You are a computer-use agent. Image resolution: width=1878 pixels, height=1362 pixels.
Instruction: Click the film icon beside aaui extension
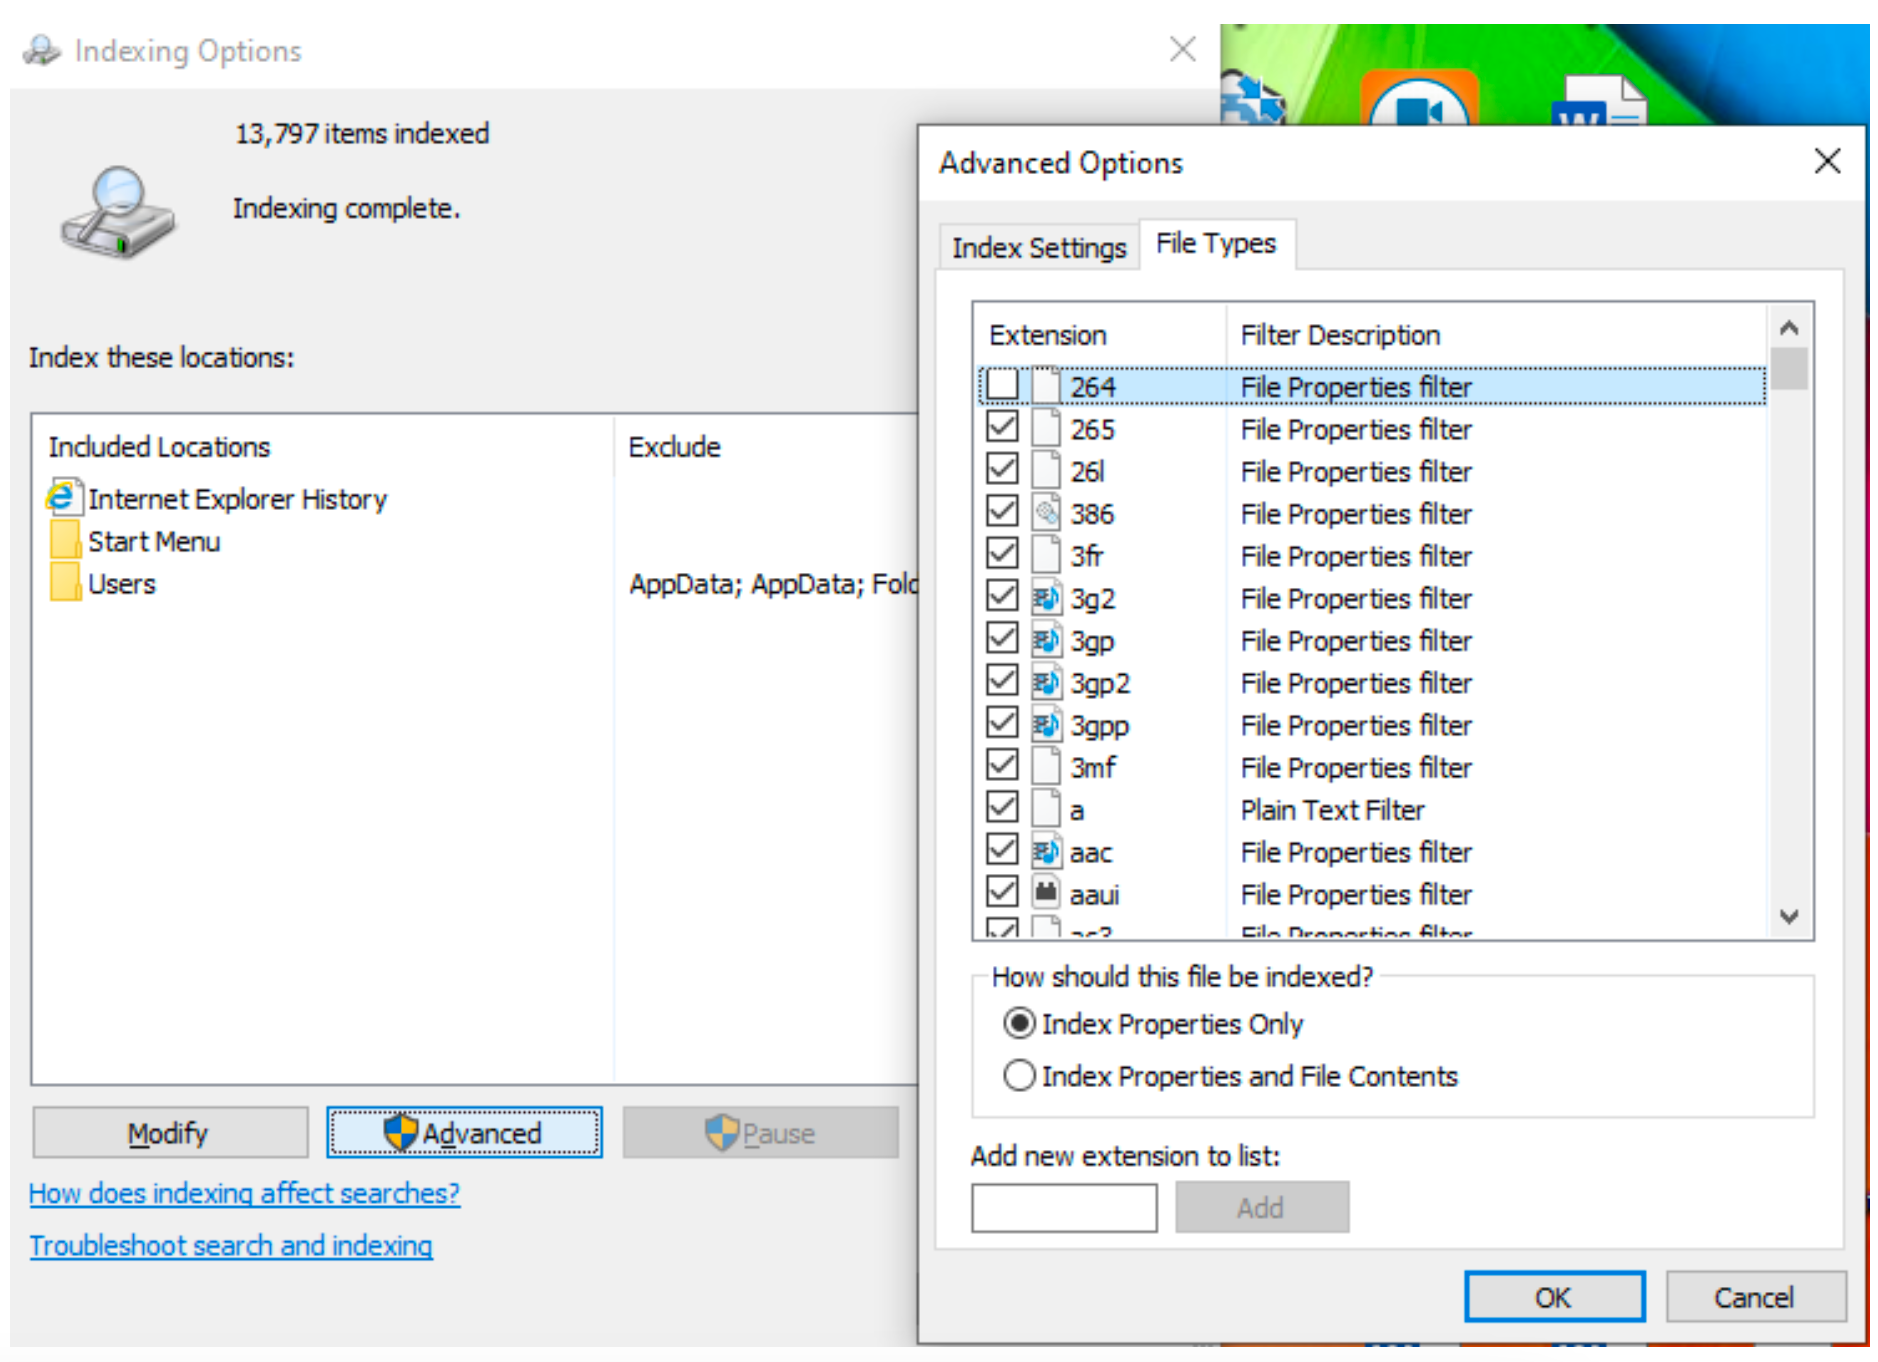click(1047, 893)
